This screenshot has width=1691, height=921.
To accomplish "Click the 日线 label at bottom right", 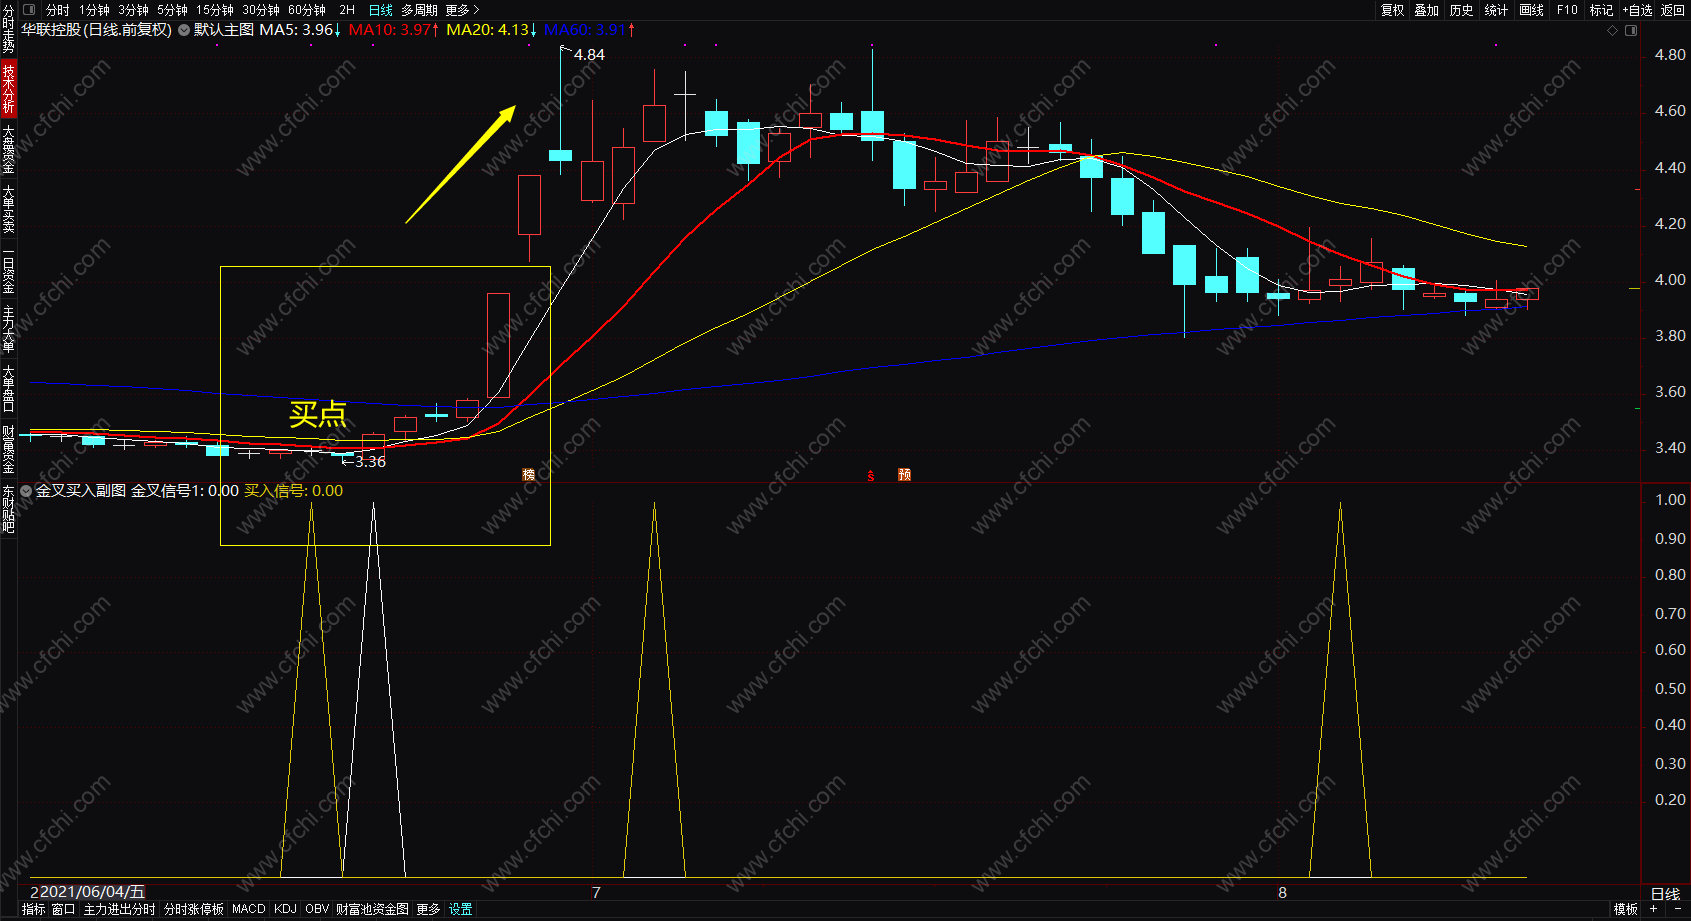I will pos(1665,894).
